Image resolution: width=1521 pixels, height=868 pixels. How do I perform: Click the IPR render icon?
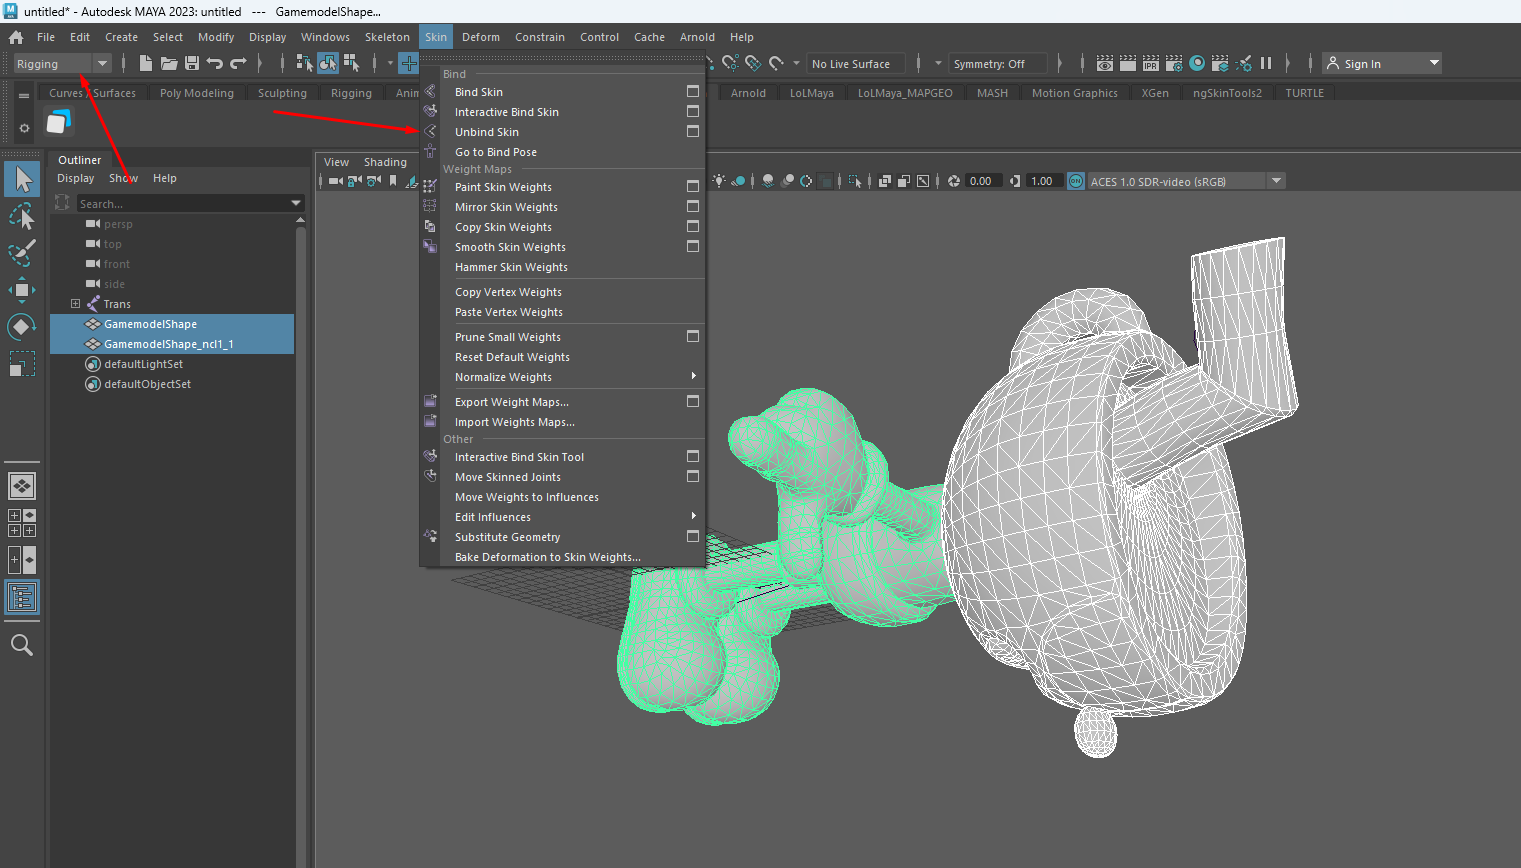1151,63
